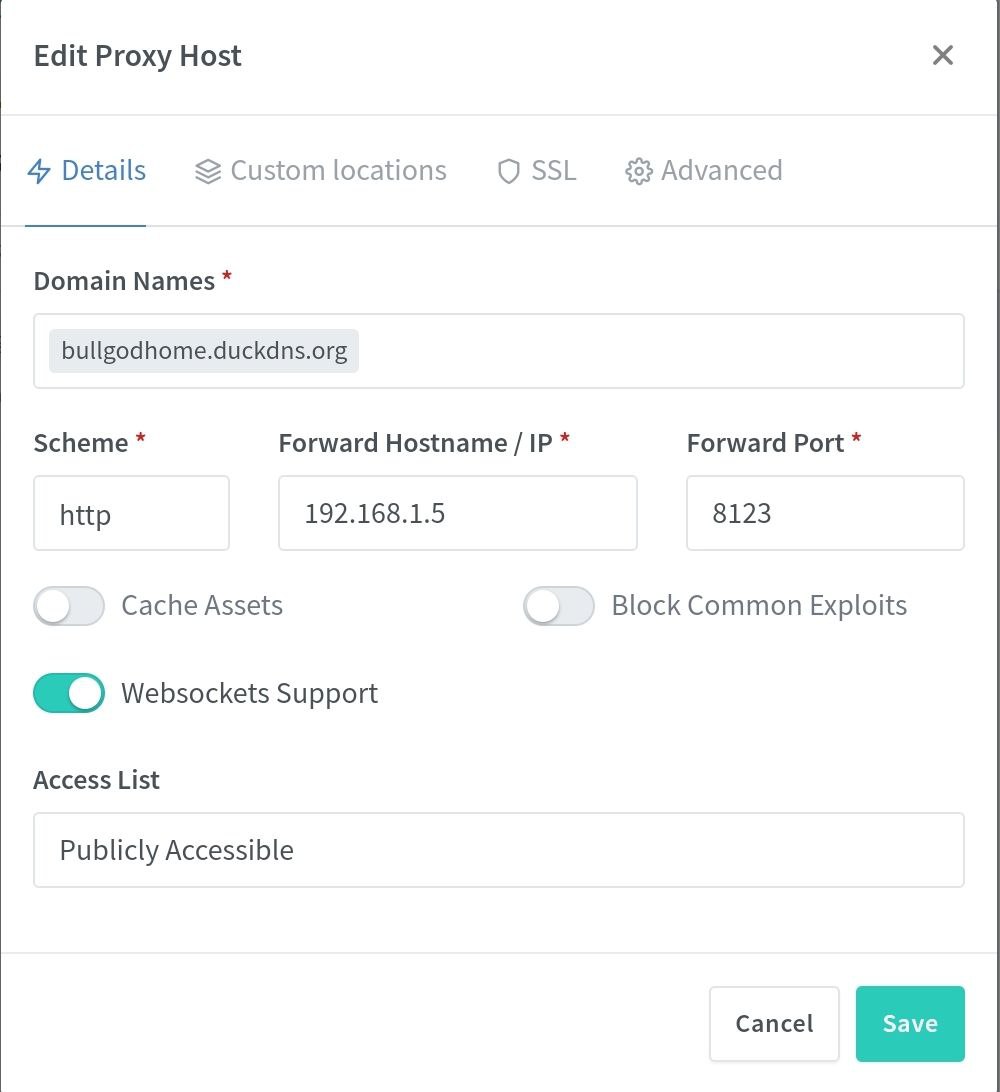Click the Advanced gear icon
Image resolution: width=1000 pixels, height=1092 pixels.
638,172
